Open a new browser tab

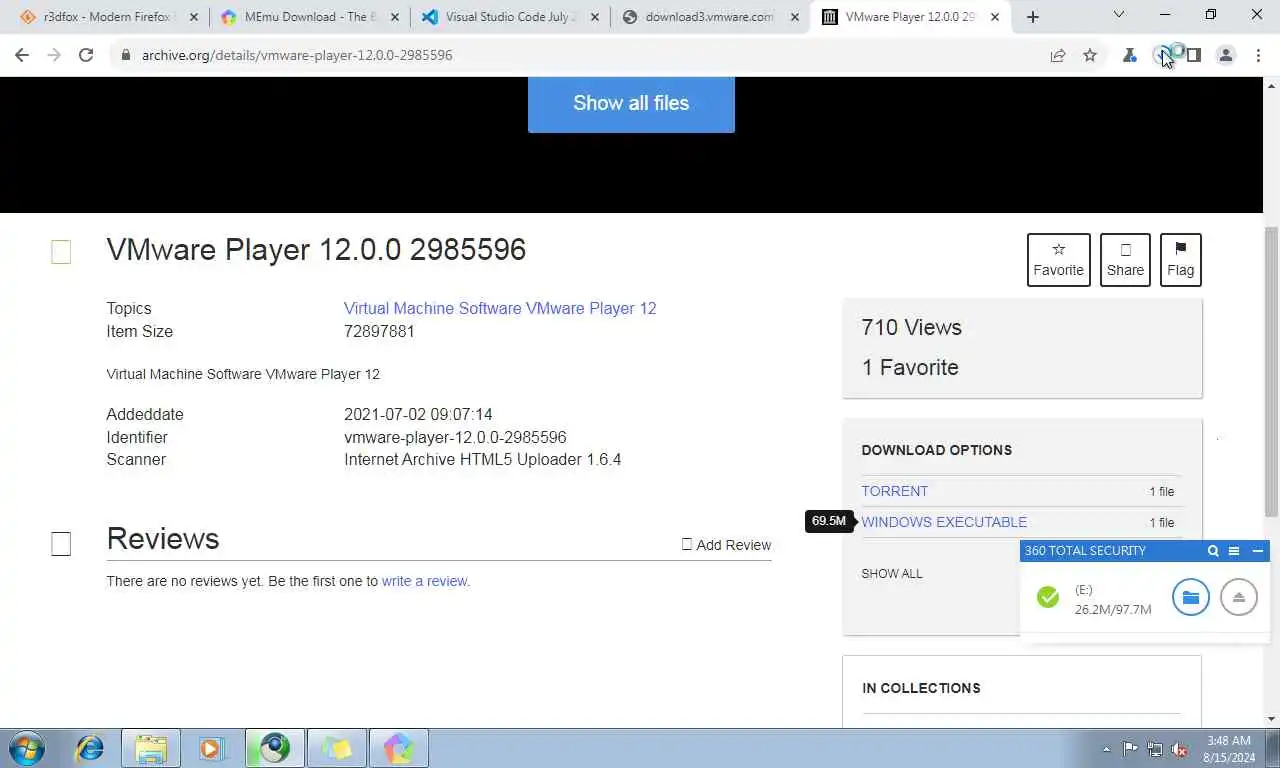point(1033,17)
